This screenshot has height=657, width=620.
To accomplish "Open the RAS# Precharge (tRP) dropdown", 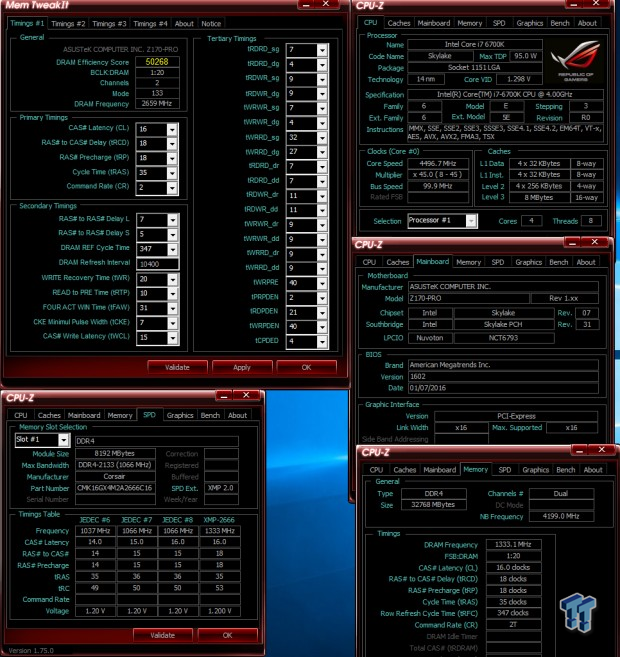I will [172, 159].
